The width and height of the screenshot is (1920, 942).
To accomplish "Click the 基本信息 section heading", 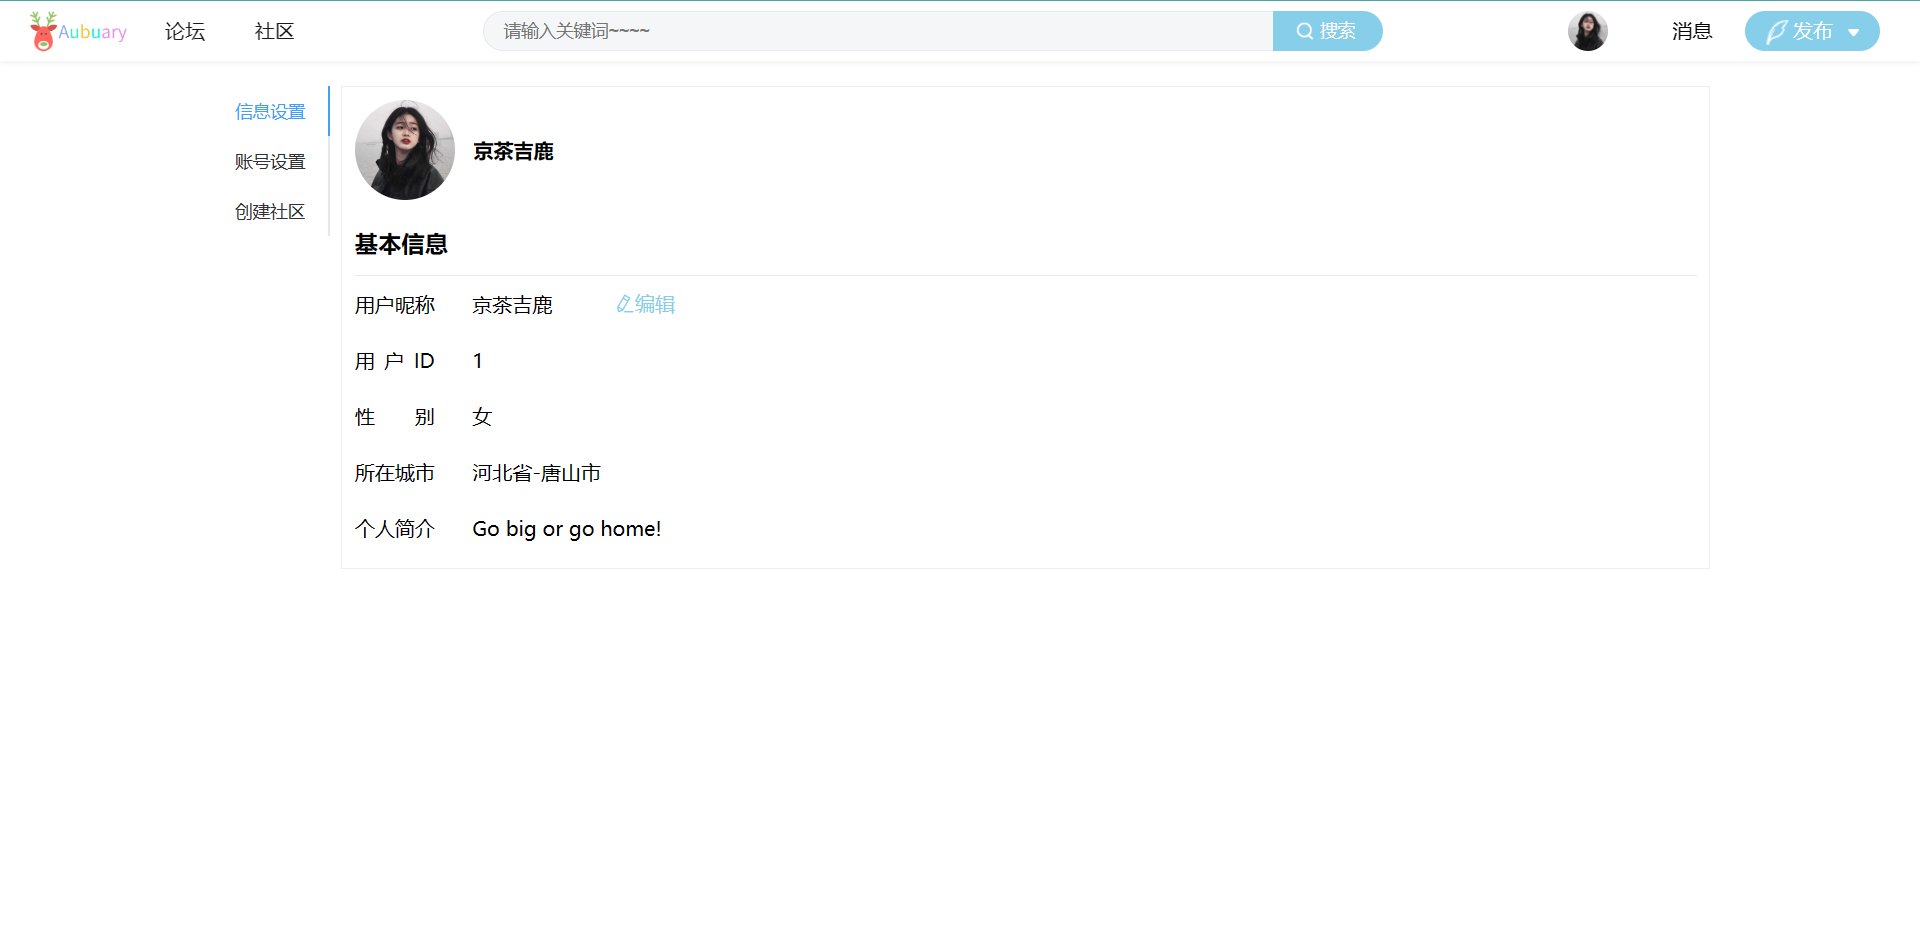I will (x=401, y=244).
